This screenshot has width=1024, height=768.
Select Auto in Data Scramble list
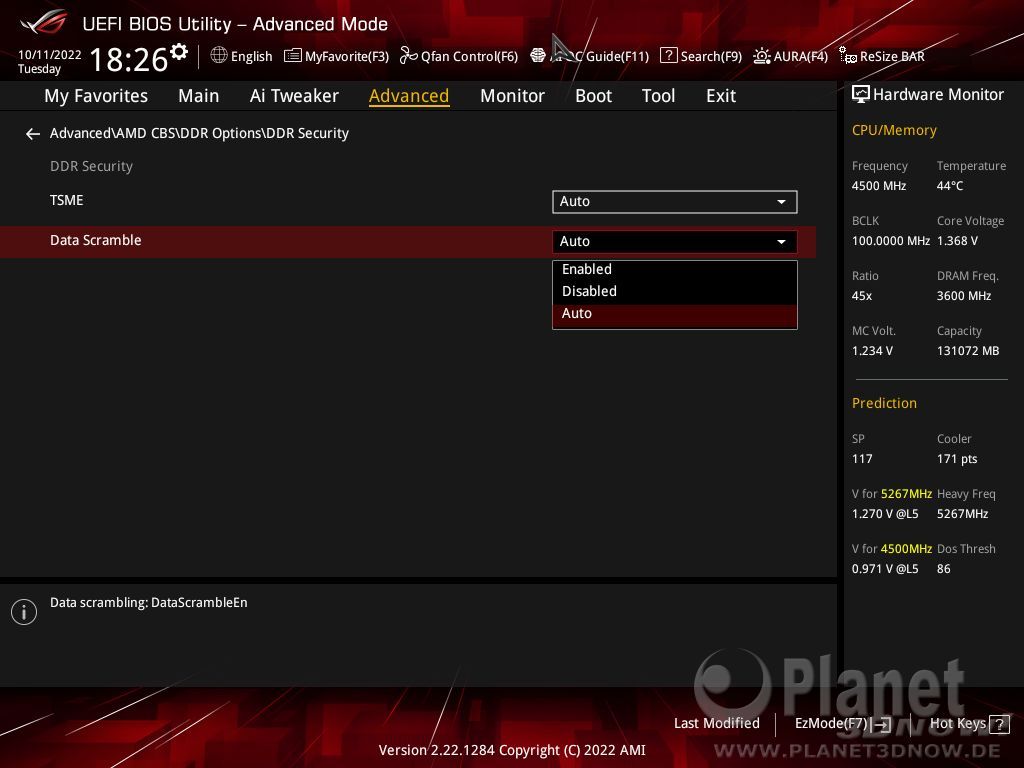675,313
